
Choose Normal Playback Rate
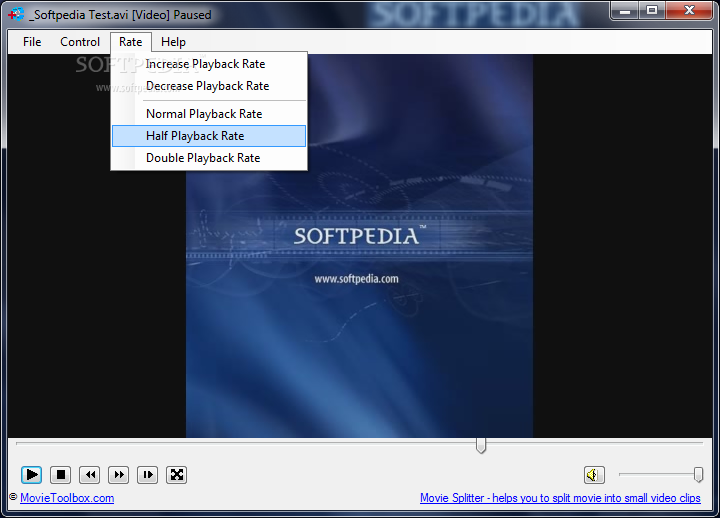tap(209, 114)
